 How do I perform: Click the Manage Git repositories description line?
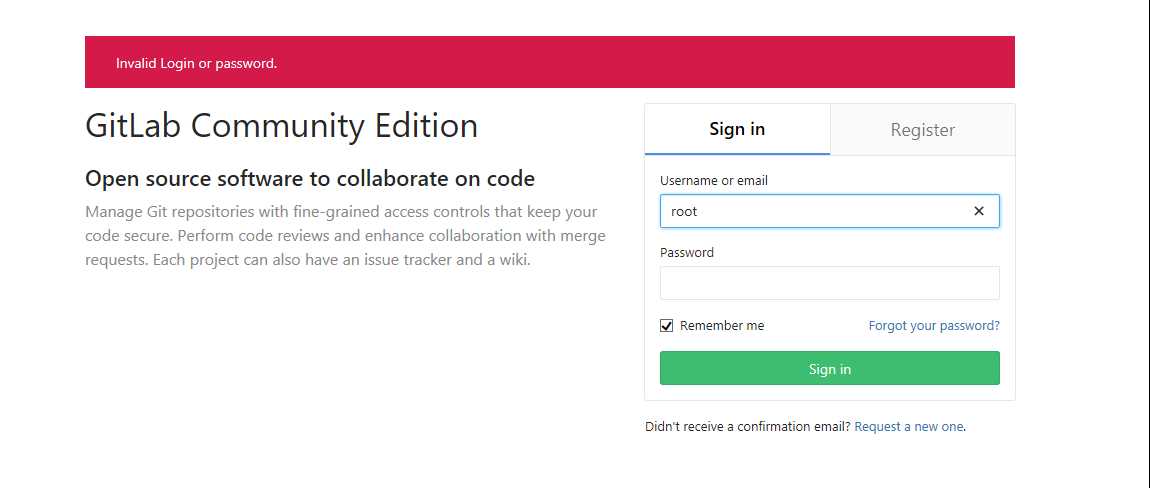click(x=341, y=212)
